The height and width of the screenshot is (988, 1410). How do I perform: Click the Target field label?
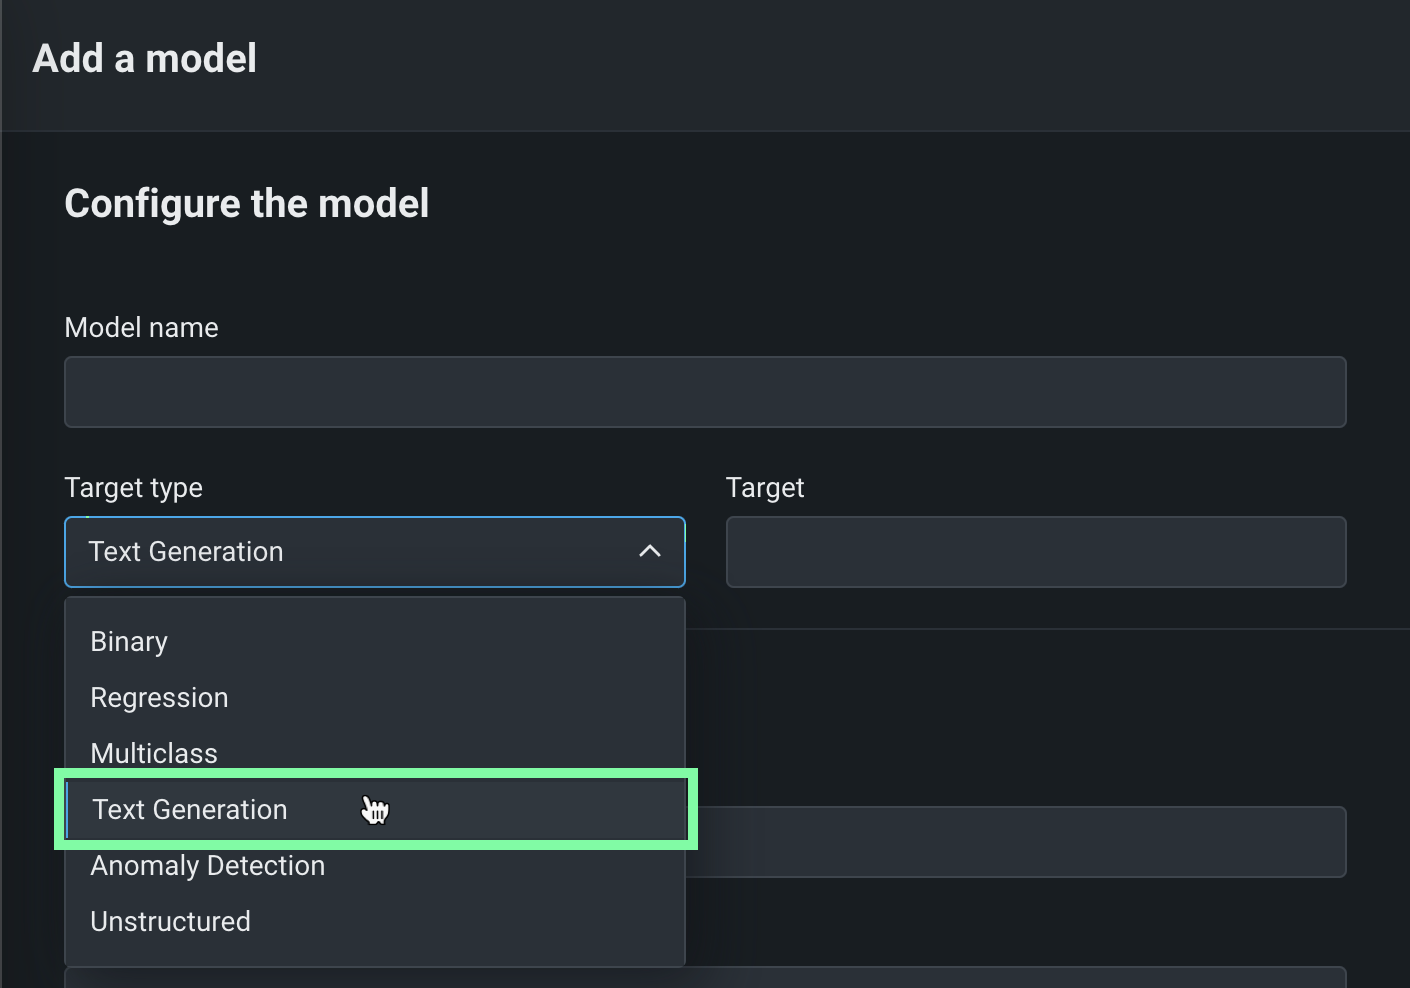coord(765,488)
